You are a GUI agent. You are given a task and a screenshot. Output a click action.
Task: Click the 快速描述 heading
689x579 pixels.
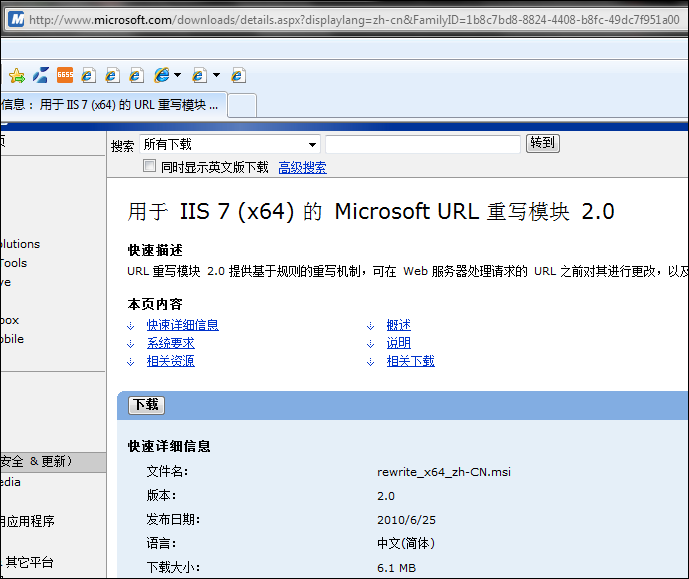pyautogui.click(x=155, y=250)
